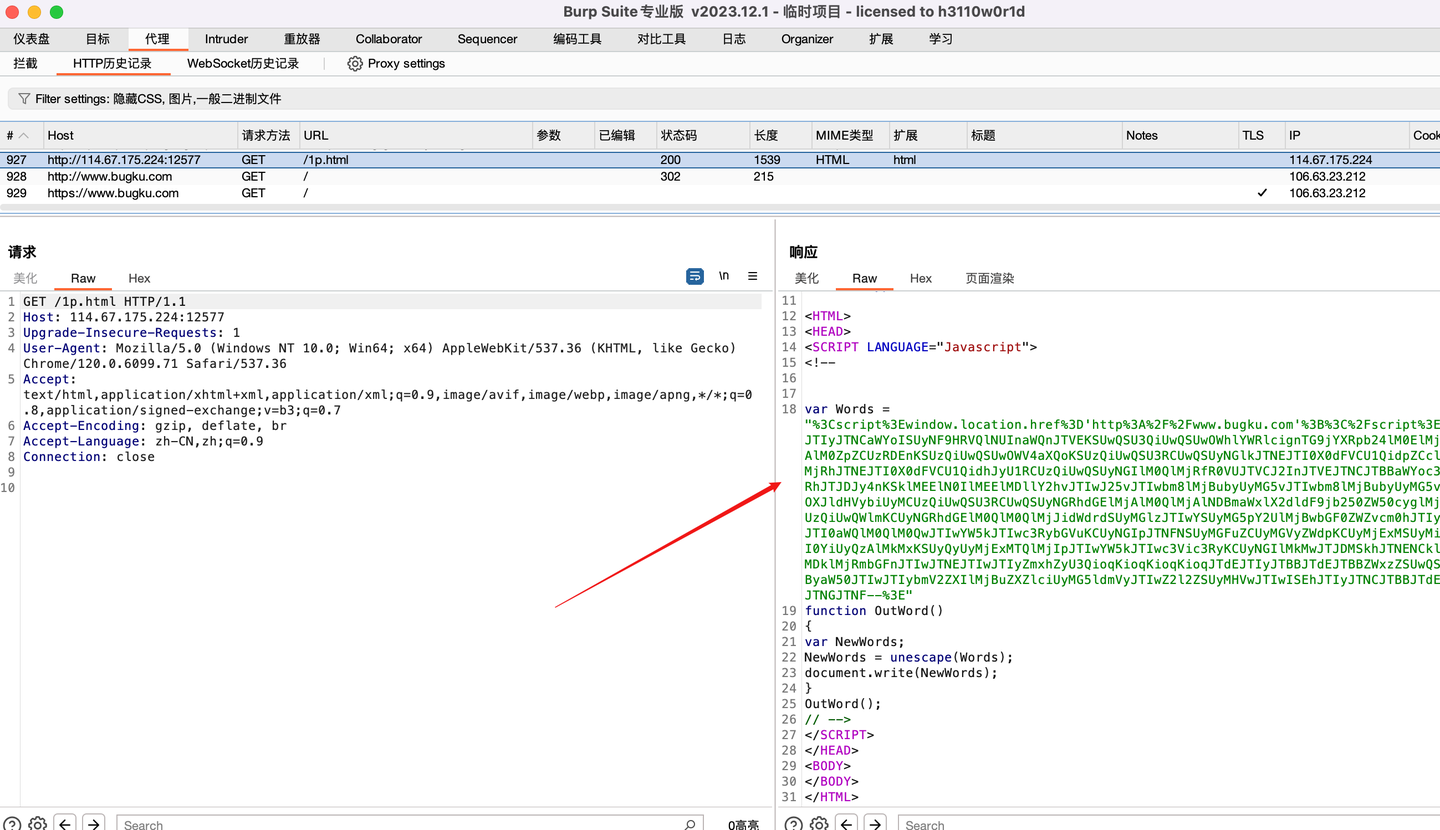
Task: Open the 扩展 tab
Action: point(881,39)
